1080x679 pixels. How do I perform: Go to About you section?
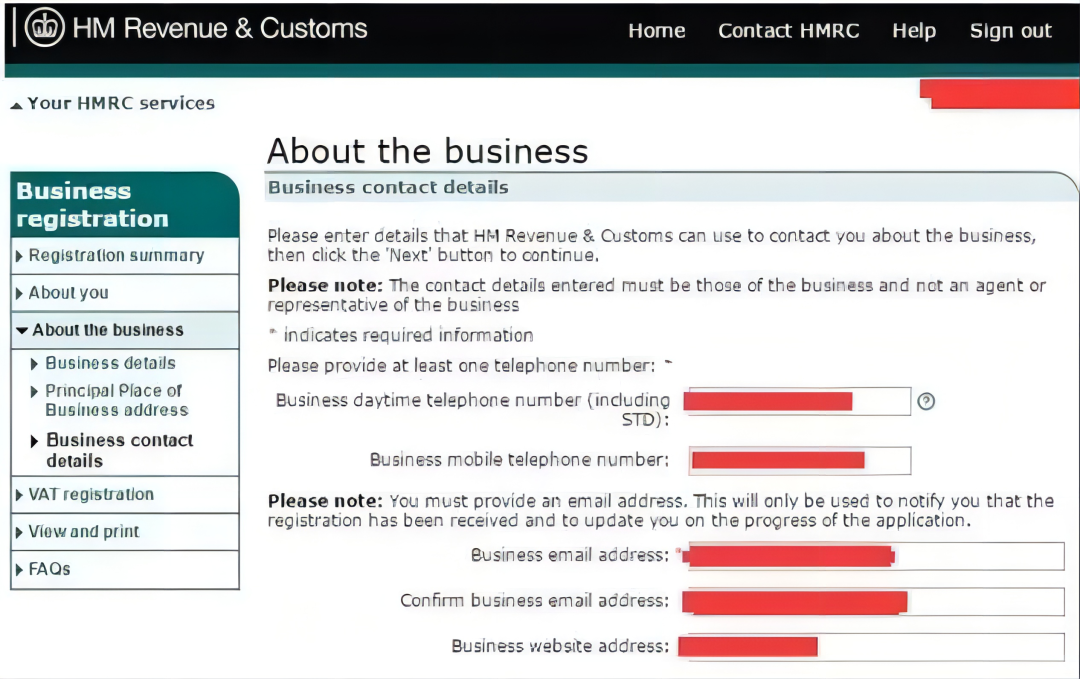coord(68,293)
